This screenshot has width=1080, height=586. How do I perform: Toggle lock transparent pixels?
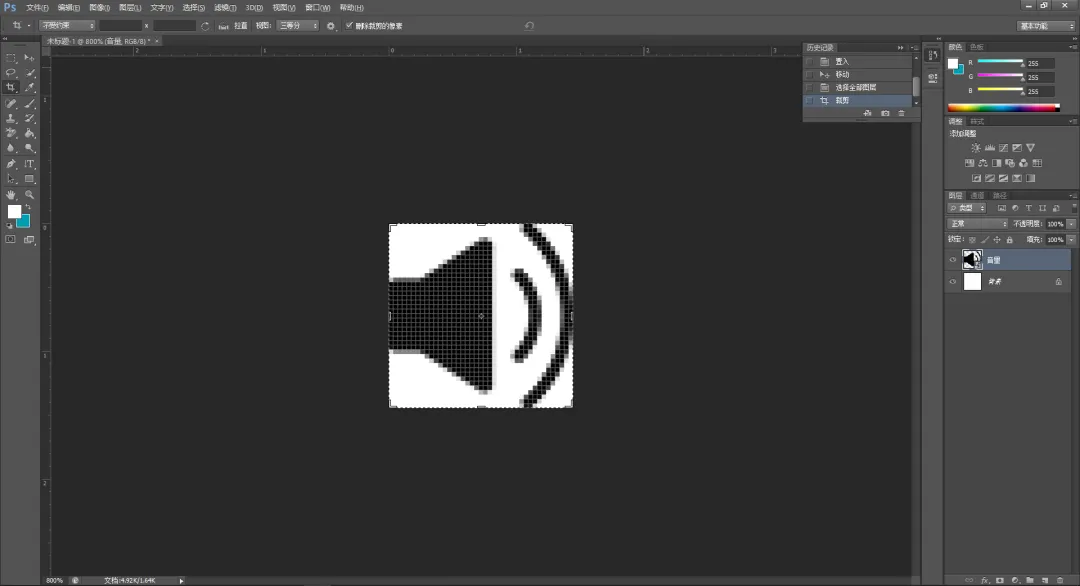[x=973, y=240]
